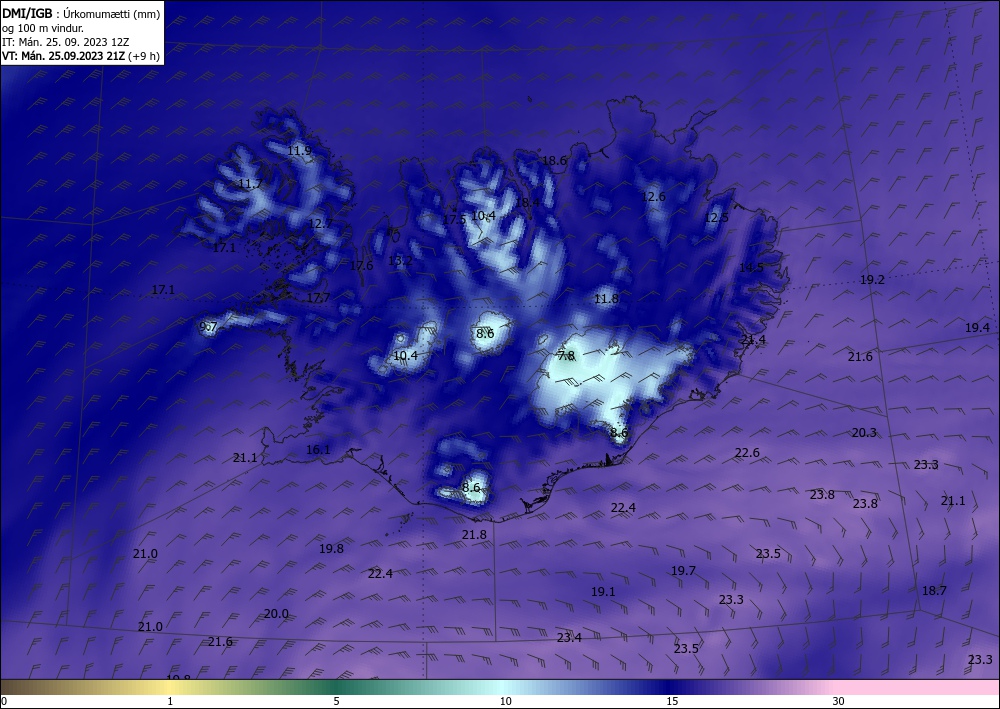Image resolution: width=1000 pixels, height=709 pixels.
Task: Click the title line 'DMI/IGB : Úrkomumætti (mm)'
Action: click(x=81, y=14)
